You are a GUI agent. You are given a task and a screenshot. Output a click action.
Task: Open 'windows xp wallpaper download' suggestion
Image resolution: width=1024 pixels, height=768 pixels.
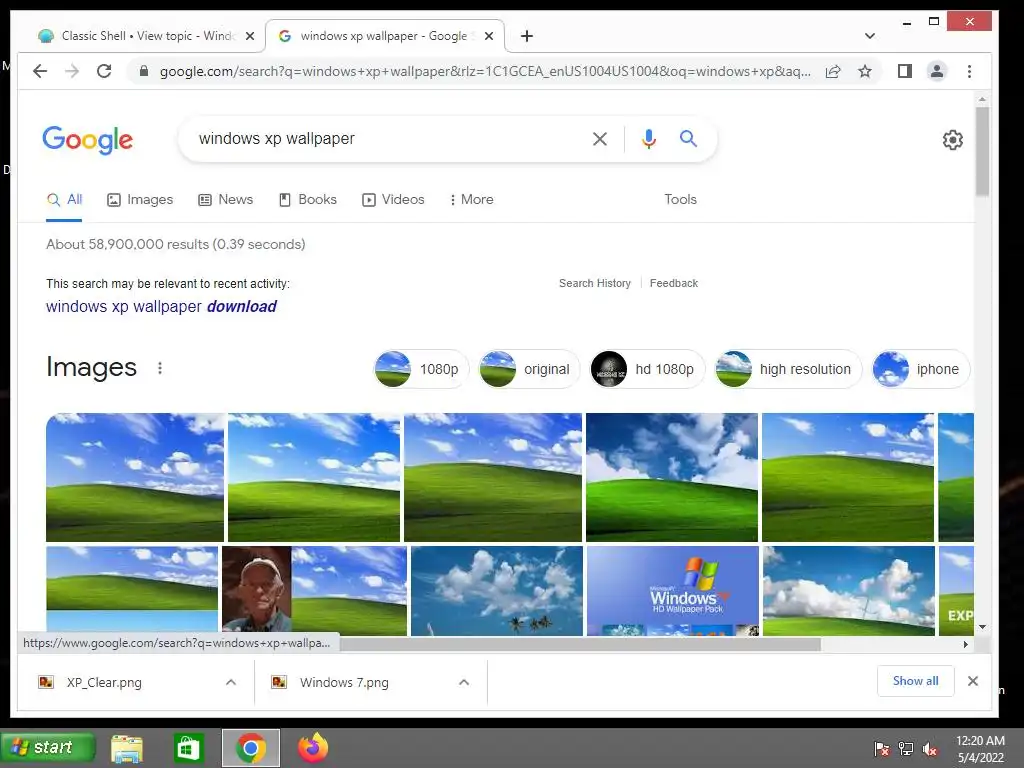(x=161, y=306)
